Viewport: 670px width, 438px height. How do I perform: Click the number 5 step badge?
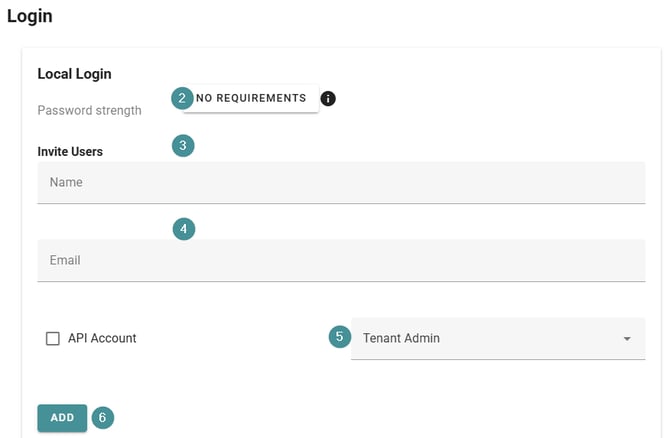(x=340, y=337)
